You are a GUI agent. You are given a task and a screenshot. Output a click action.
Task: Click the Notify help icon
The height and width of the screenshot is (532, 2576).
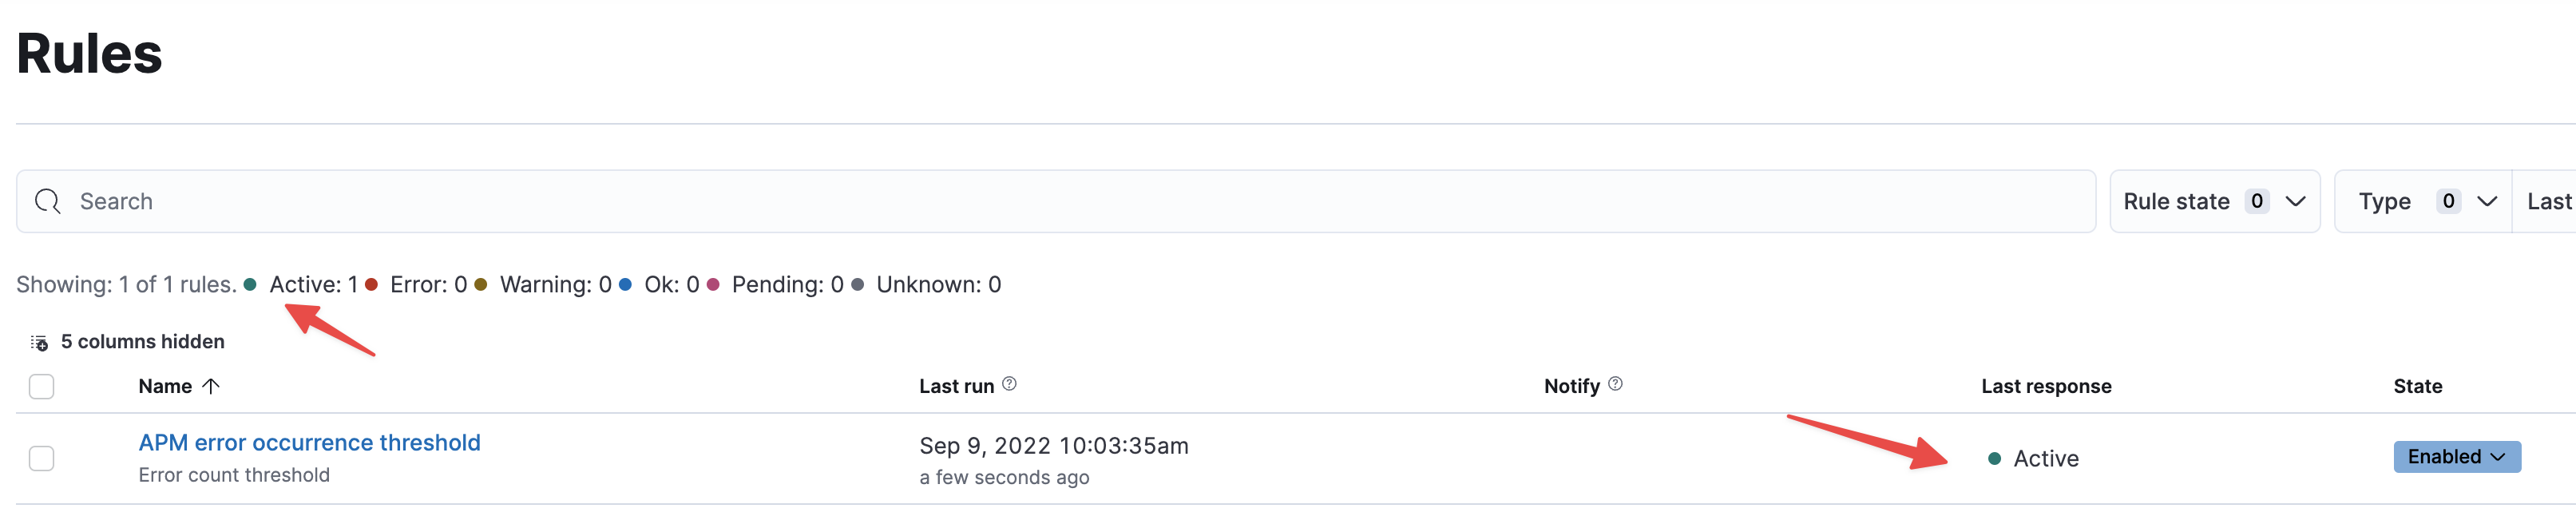pyautogui.click(x=1617, y=384)
